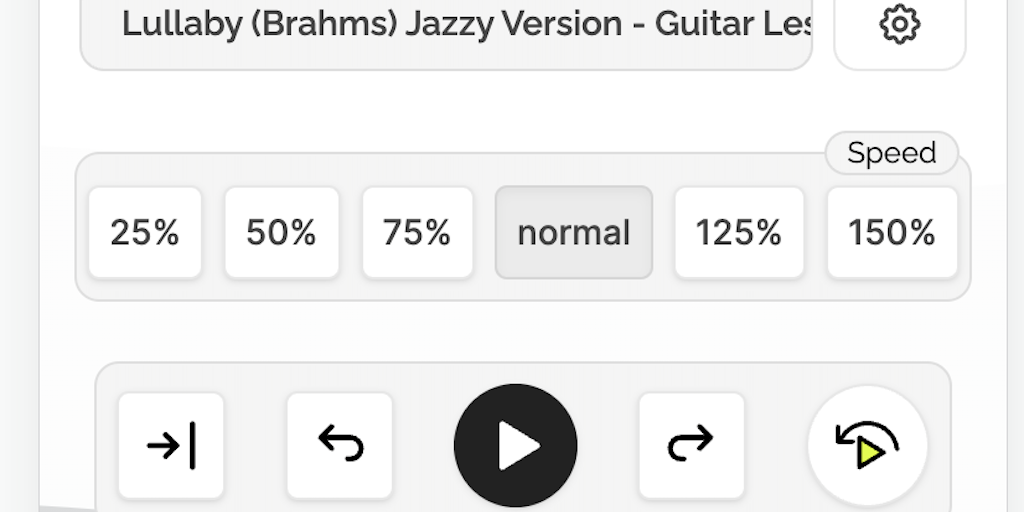Click the Lullaby (Brahms) Jazzy Version title field
This screenshot has height=512, width=1024.
pyautogui.click(x=445, y=25)
